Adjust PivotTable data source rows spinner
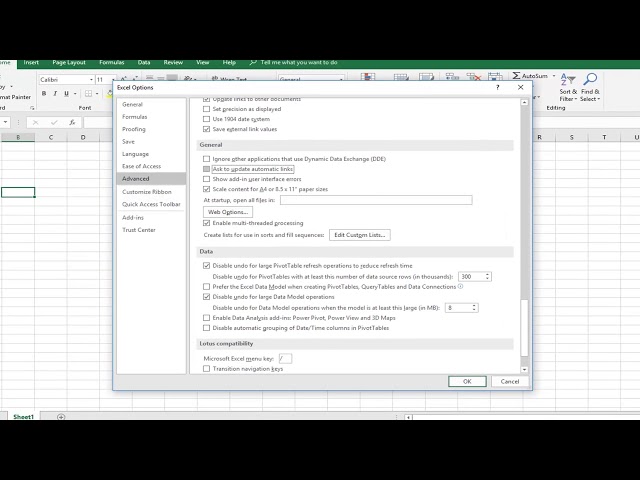The width and height of the screenshot is (640, 480). click(x=487, y=276)
